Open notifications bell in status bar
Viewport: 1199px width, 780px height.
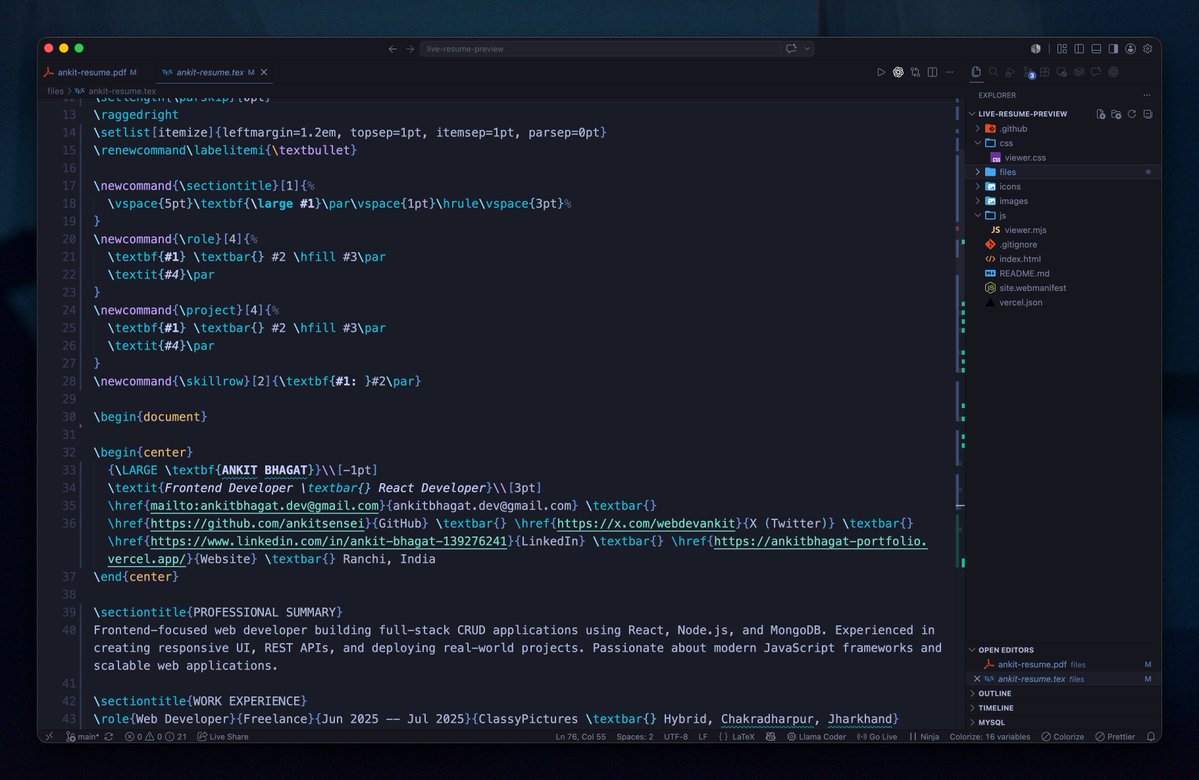pyautogui.click(x=1151, y=736)
